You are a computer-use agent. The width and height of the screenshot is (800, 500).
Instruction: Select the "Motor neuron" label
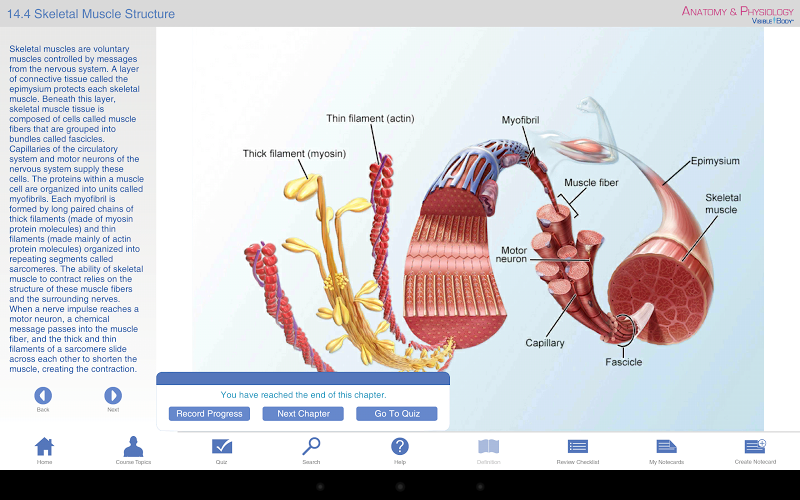point(512,255)
